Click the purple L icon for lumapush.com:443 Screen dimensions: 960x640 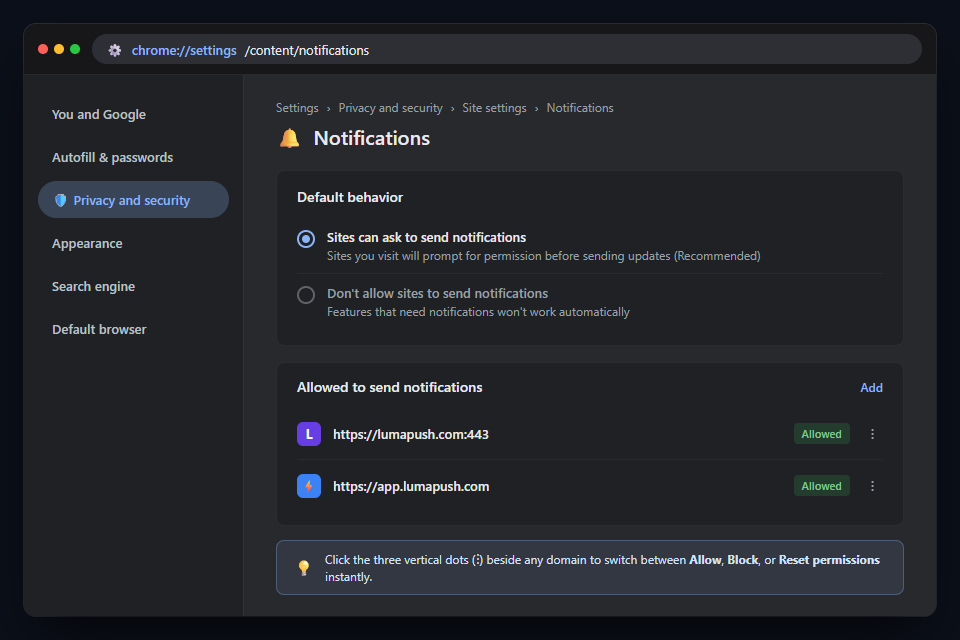click(x=309, y=434)
